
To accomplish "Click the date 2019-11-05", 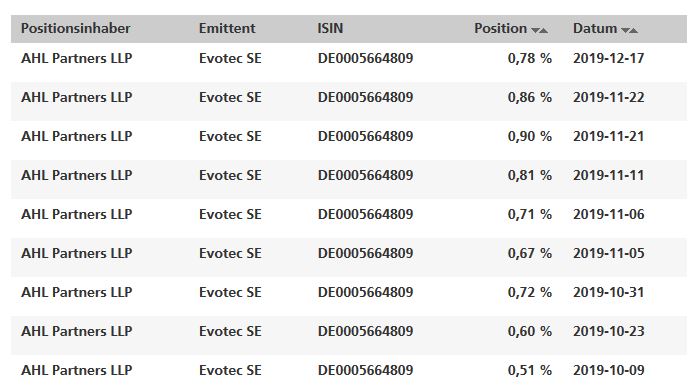I will click(609, 253).
